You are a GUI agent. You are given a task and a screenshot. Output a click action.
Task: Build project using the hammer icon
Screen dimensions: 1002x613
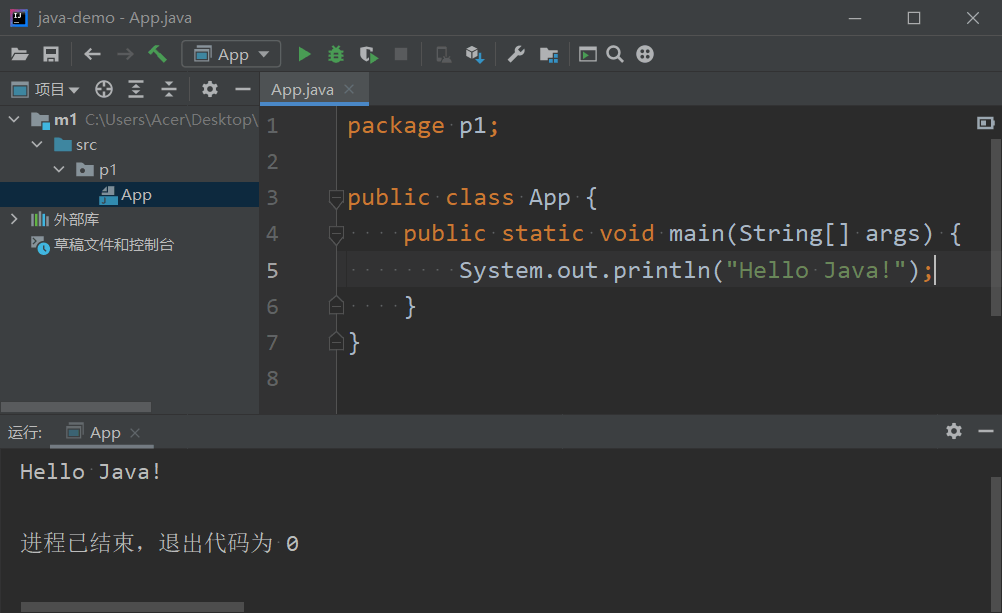point(157,54)
